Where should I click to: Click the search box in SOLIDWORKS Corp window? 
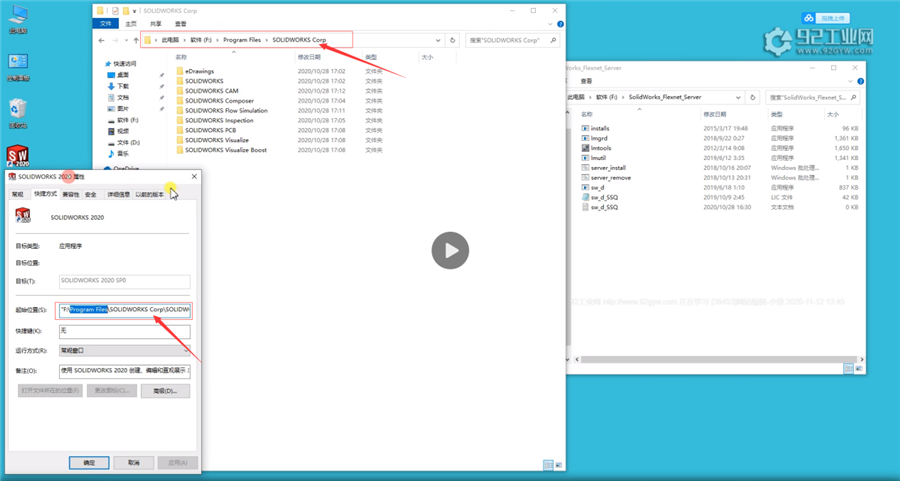click(x=512, y=40)
